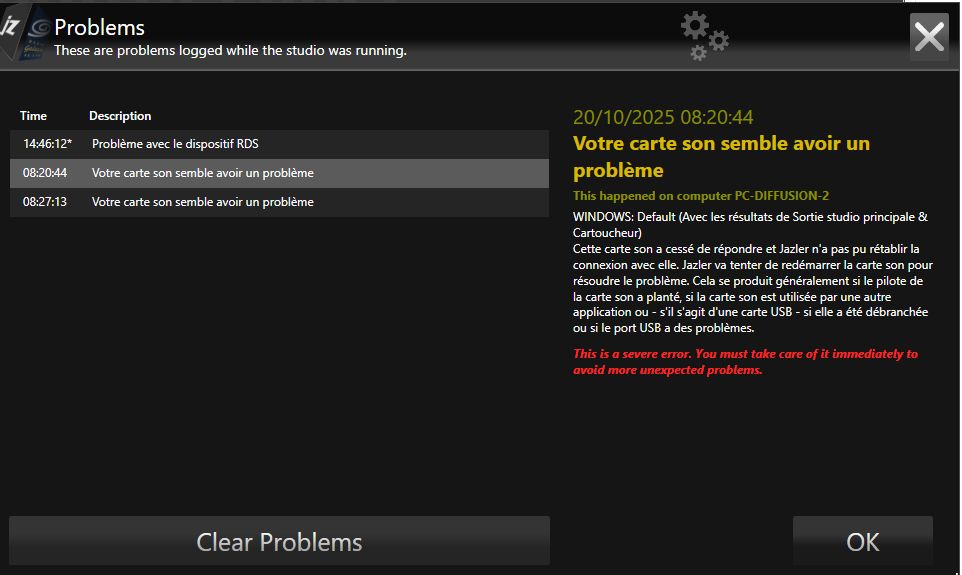Screen dimensions: 962x575
Task: Click the Jazler logo icon in header
Action: [x=24, y=32]
